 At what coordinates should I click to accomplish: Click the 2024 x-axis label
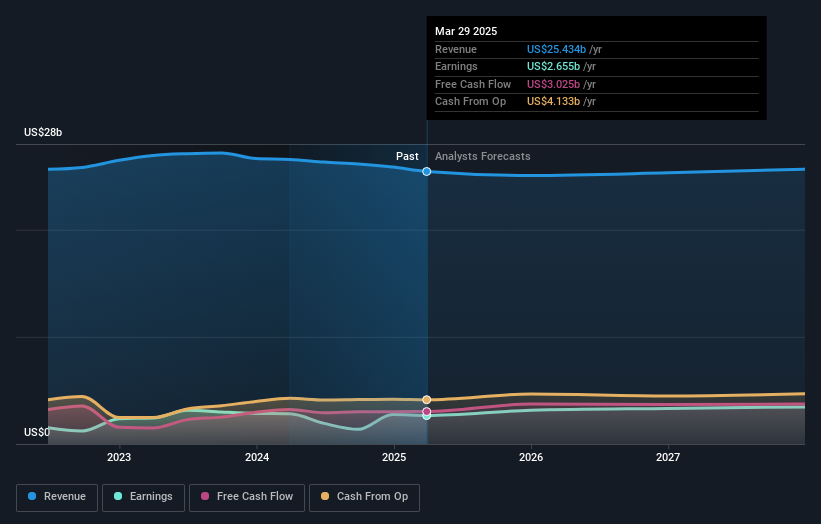(x=257, y=458)
